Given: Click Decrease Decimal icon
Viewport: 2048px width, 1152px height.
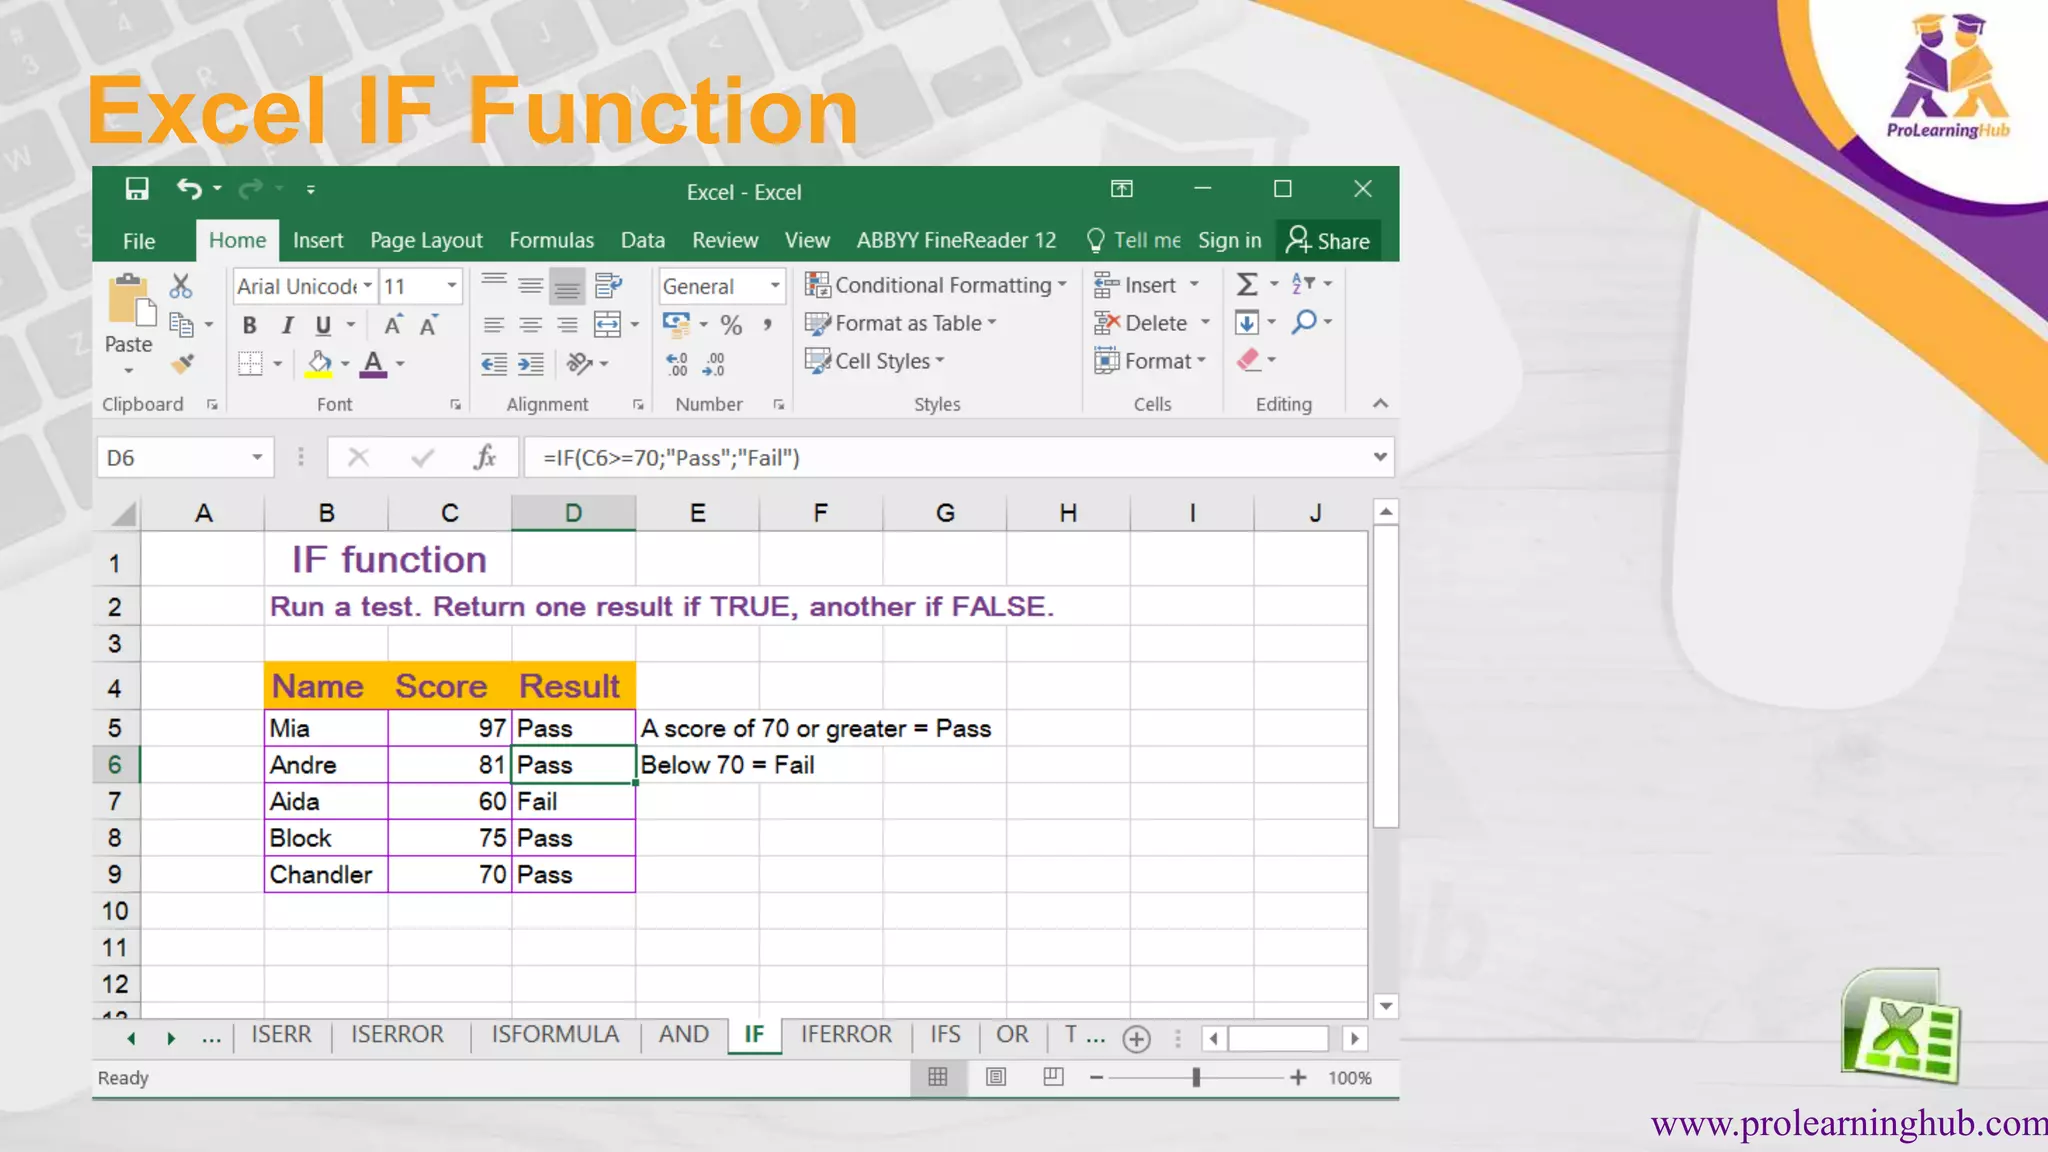Looking at the screenshot, I should coord(714,364).
